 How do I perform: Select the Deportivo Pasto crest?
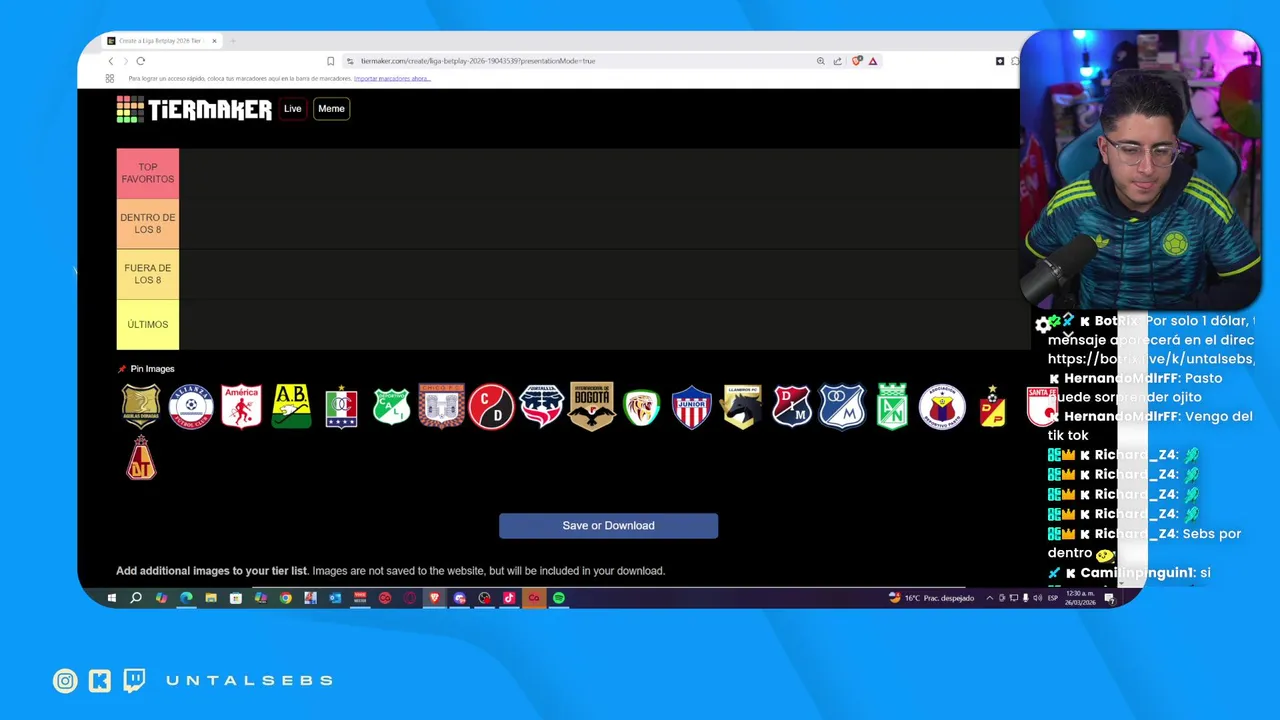tap(942, 407)
